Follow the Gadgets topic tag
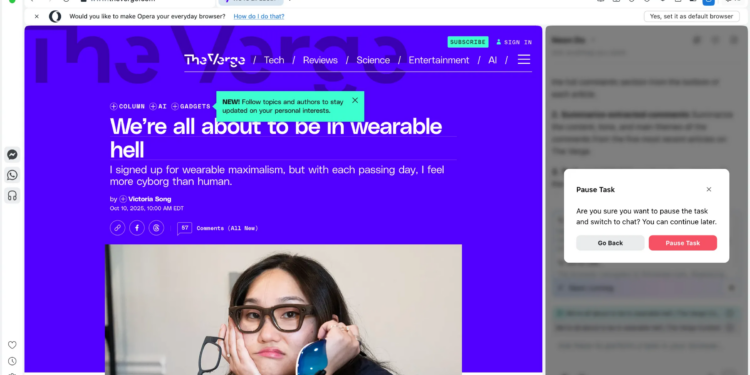Screen dimensions: 750x375 point(191,106)
